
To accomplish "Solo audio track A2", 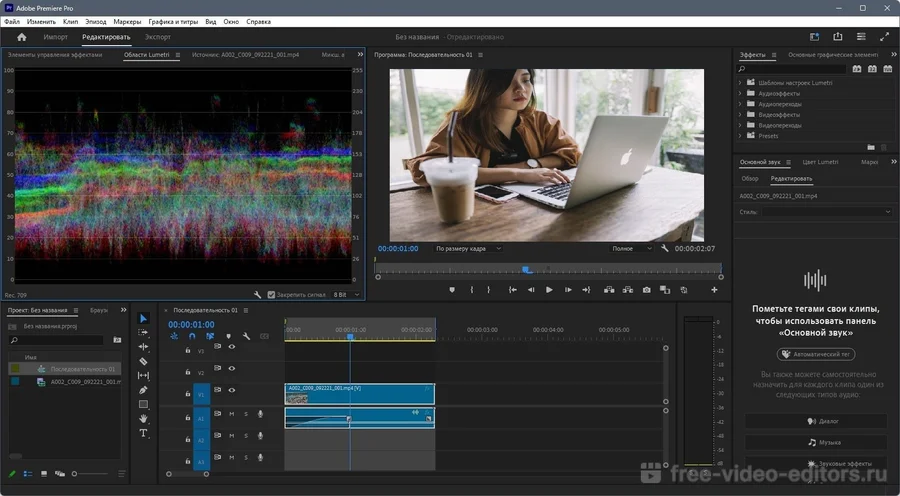I will tap(246, 436).
